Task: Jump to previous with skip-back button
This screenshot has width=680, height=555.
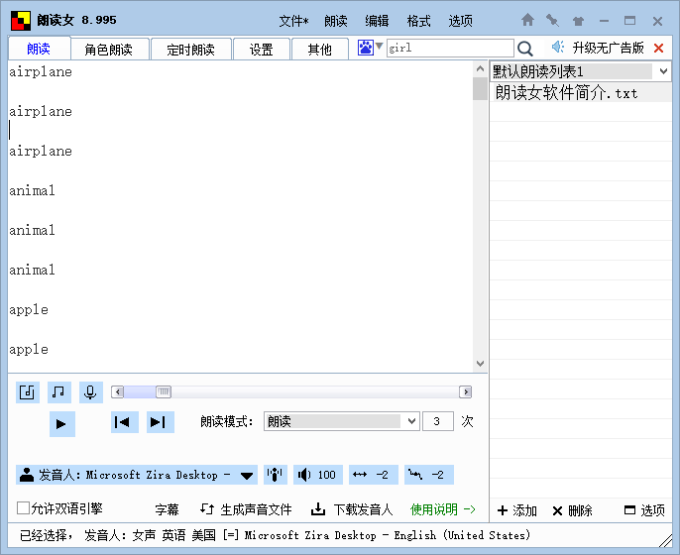Action: point(124,422)
